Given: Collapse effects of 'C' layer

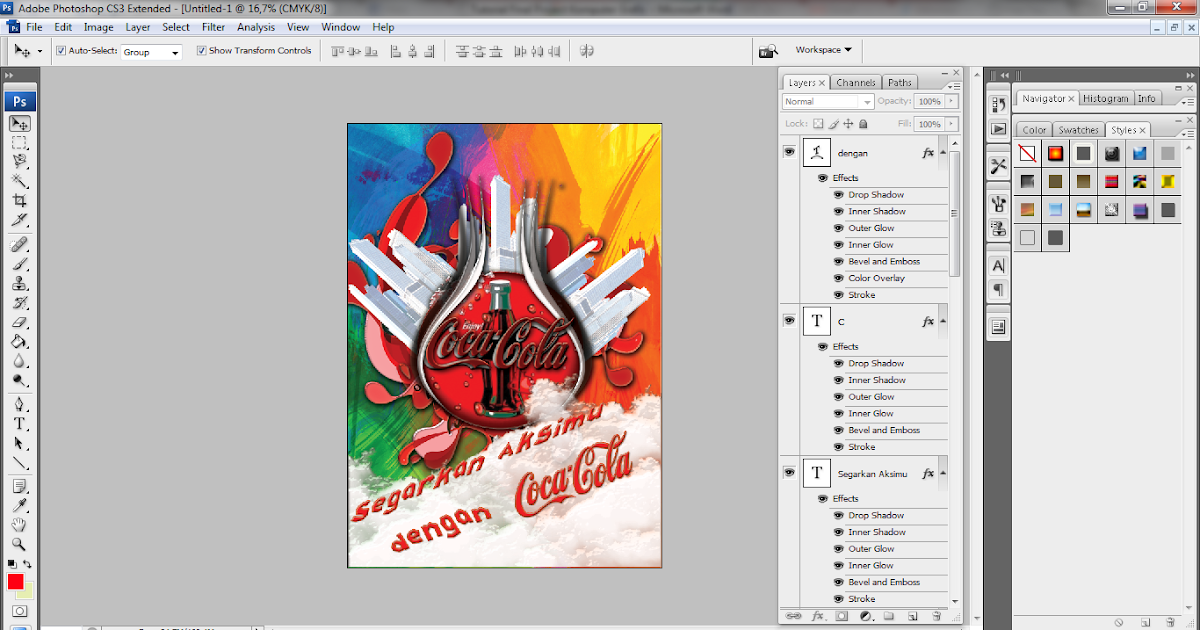Looking at the screenshot, I should pos(943,321).
